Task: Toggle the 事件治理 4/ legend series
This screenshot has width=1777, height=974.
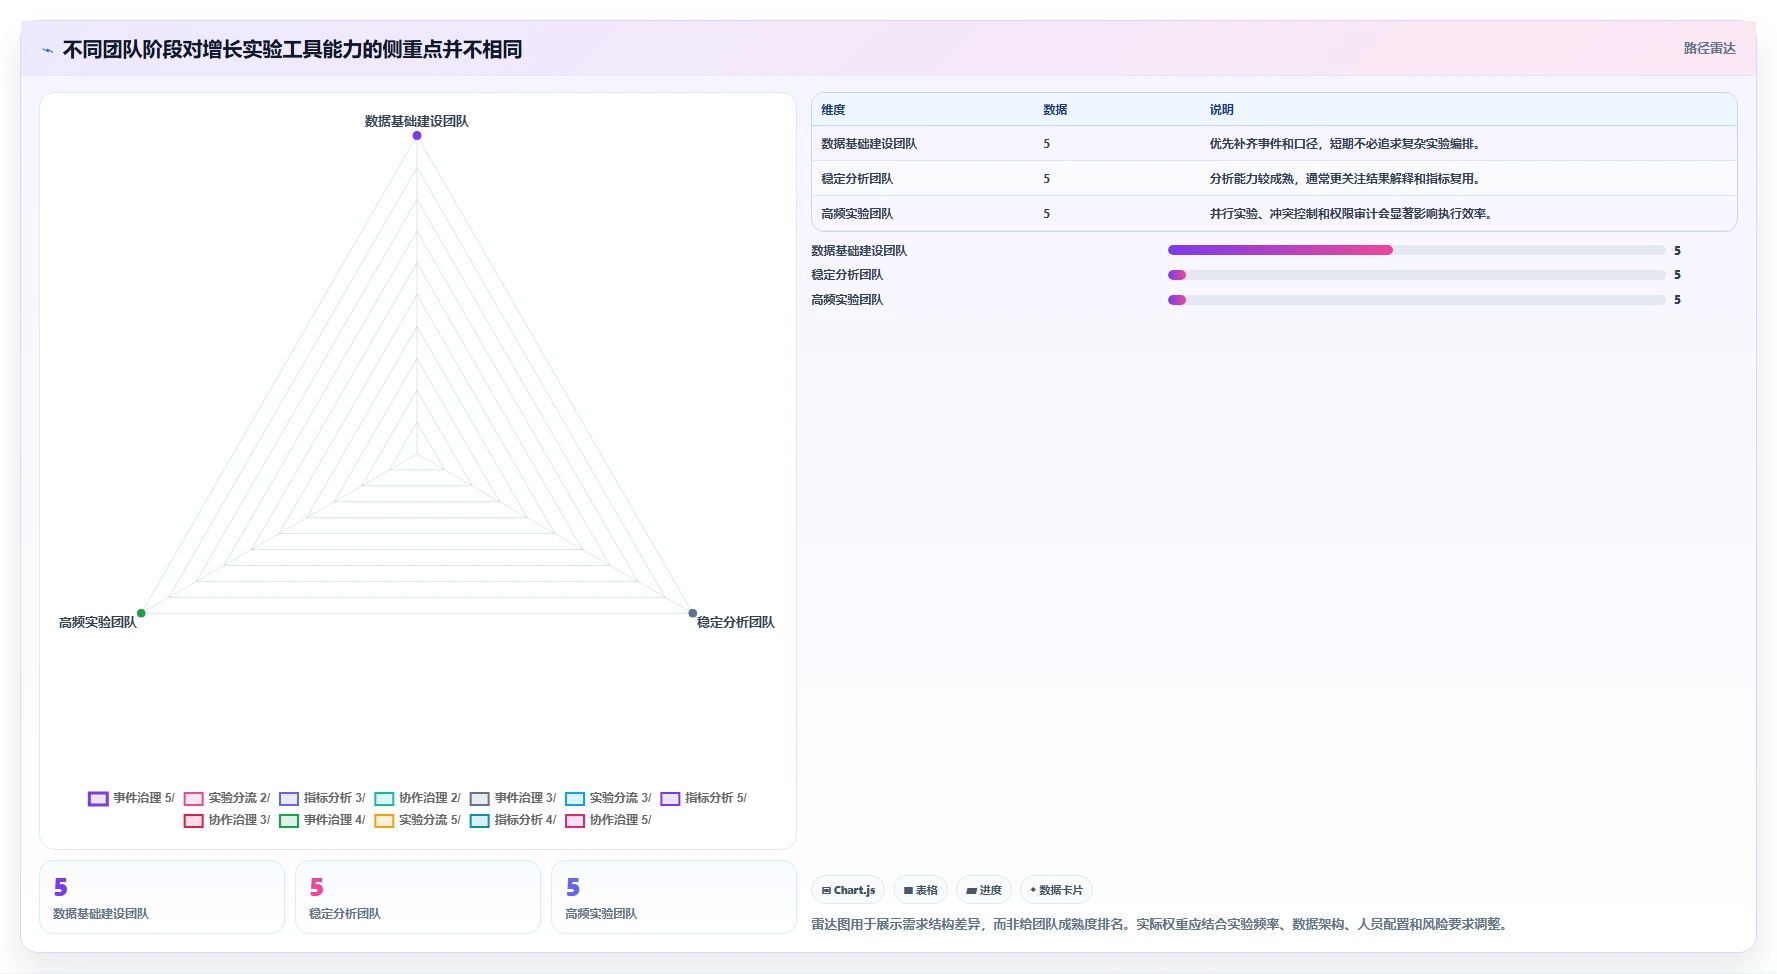Action: pos(322,820)
